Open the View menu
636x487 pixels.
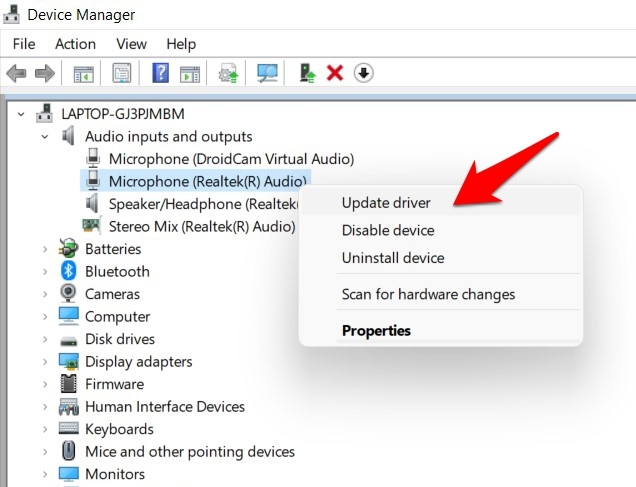click(131, 44)
